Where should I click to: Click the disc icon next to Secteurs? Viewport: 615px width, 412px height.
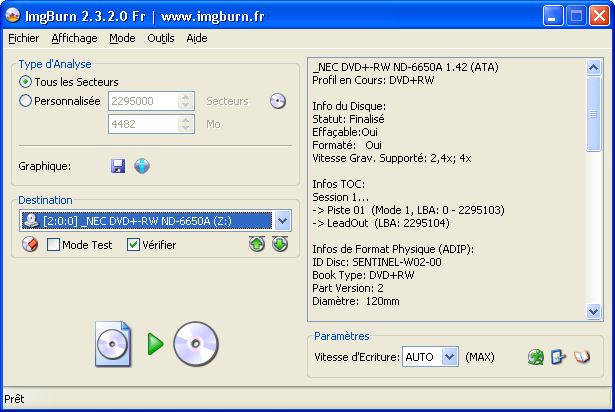click(x=278, y=101)
